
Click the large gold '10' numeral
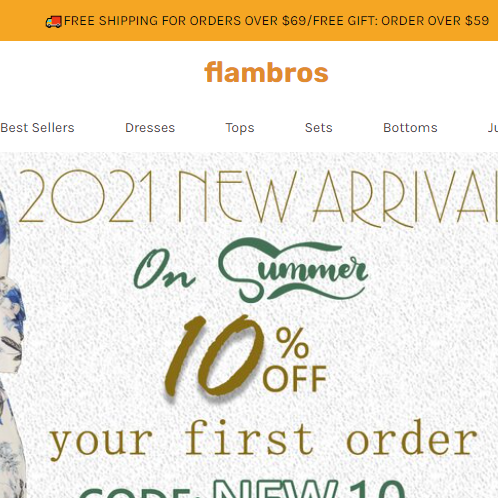(214, 356)
